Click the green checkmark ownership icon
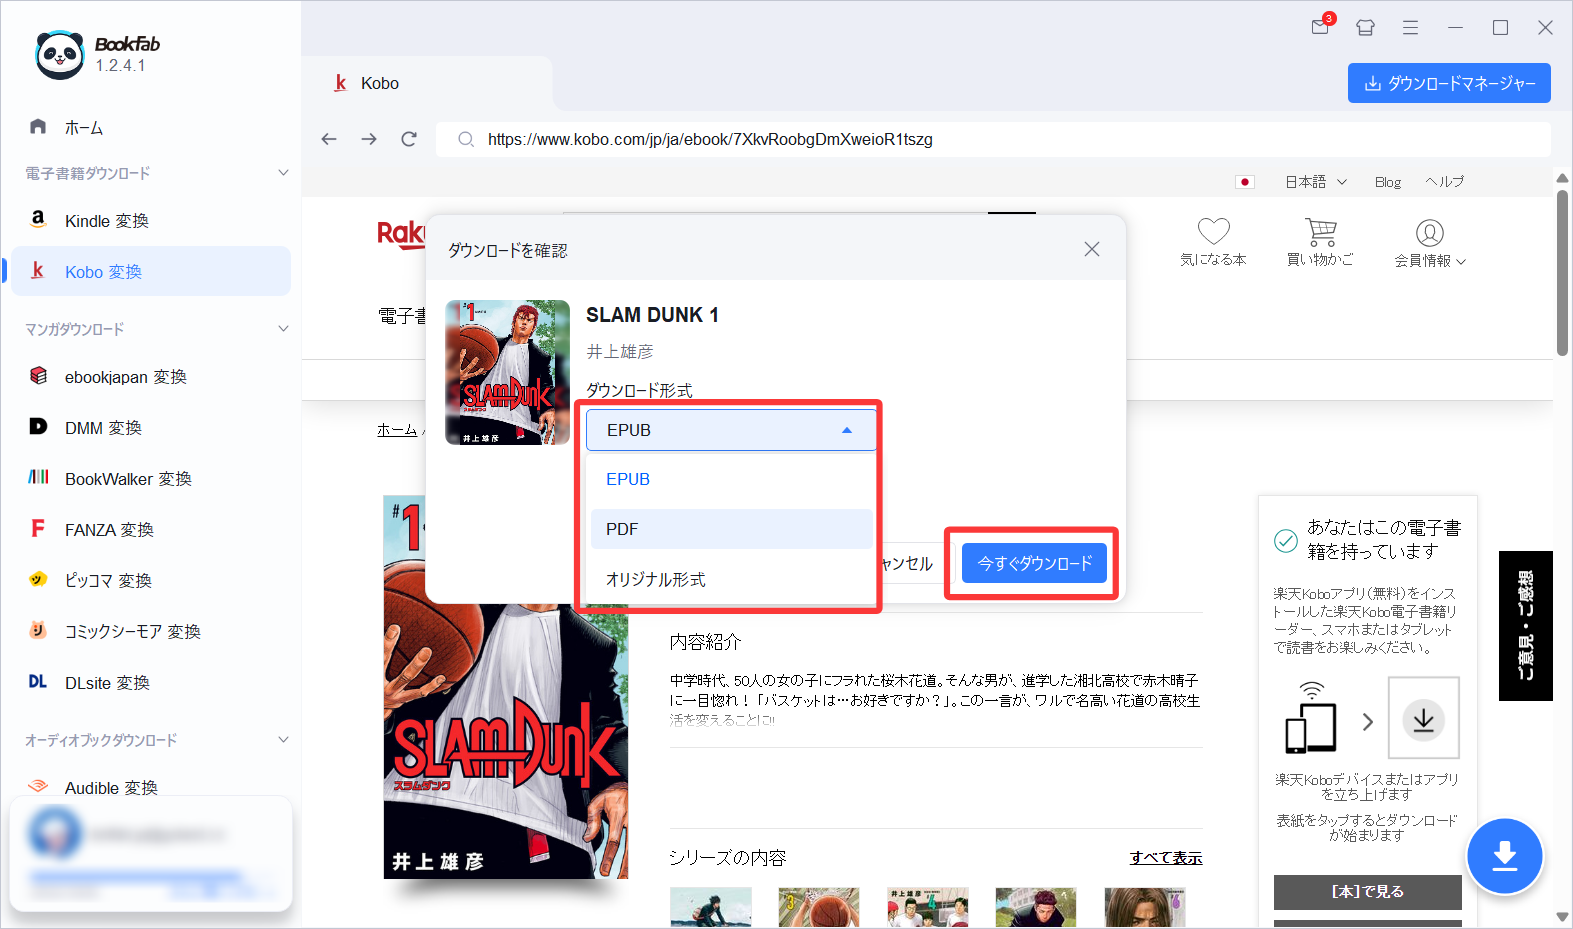This screenshot has height=929, width=1573. pyautogui.click(x=1285, y=541)
